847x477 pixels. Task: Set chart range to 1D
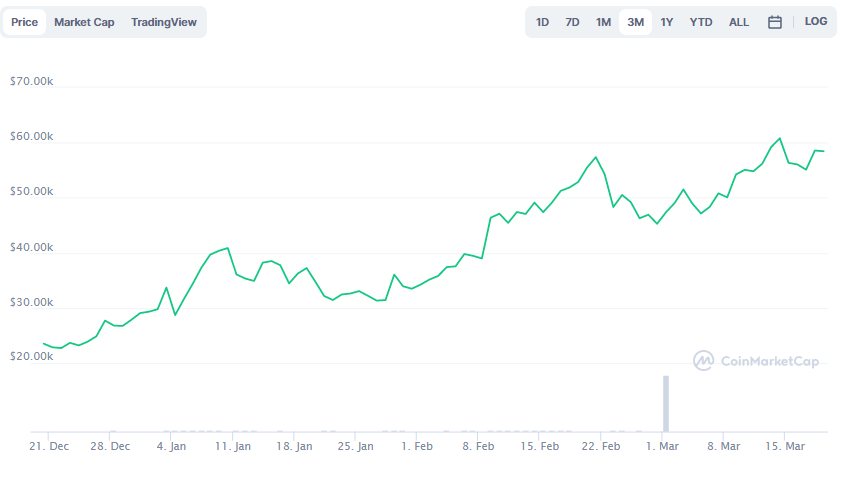(x=542, y=22)
